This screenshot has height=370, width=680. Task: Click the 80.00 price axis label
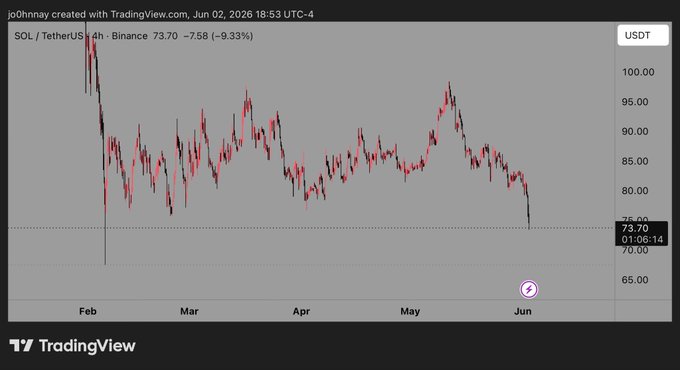[635, 191]
